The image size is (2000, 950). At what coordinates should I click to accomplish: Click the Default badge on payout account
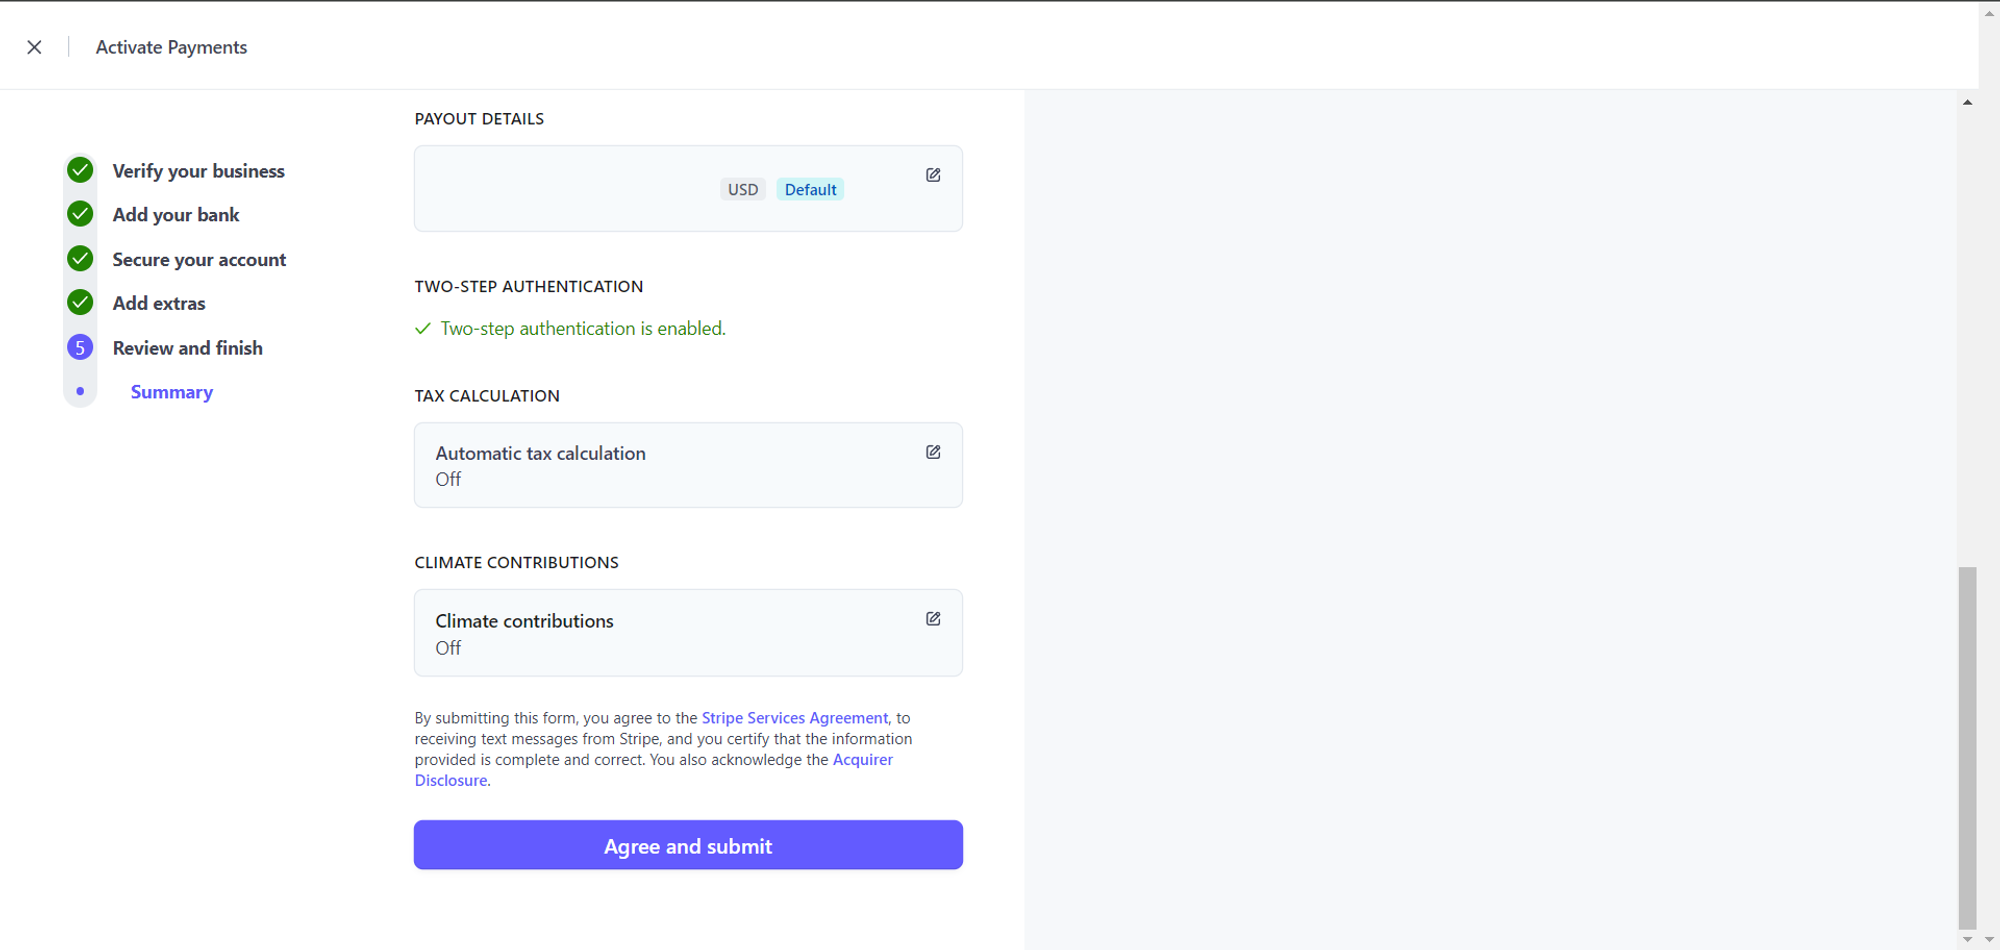coord(810,190)
